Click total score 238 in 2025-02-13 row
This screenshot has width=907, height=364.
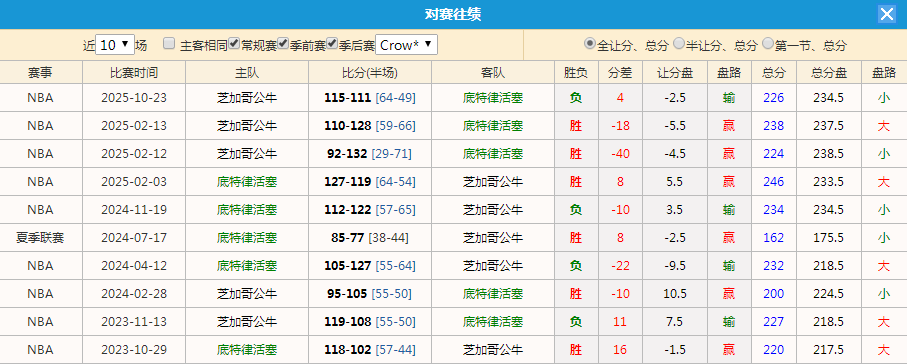[x=773, y=126]
